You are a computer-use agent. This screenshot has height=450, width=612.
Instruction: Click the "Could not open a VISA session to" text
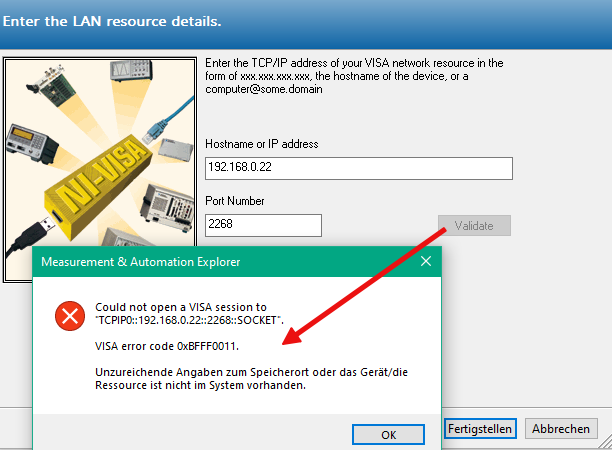click(181, 307)
